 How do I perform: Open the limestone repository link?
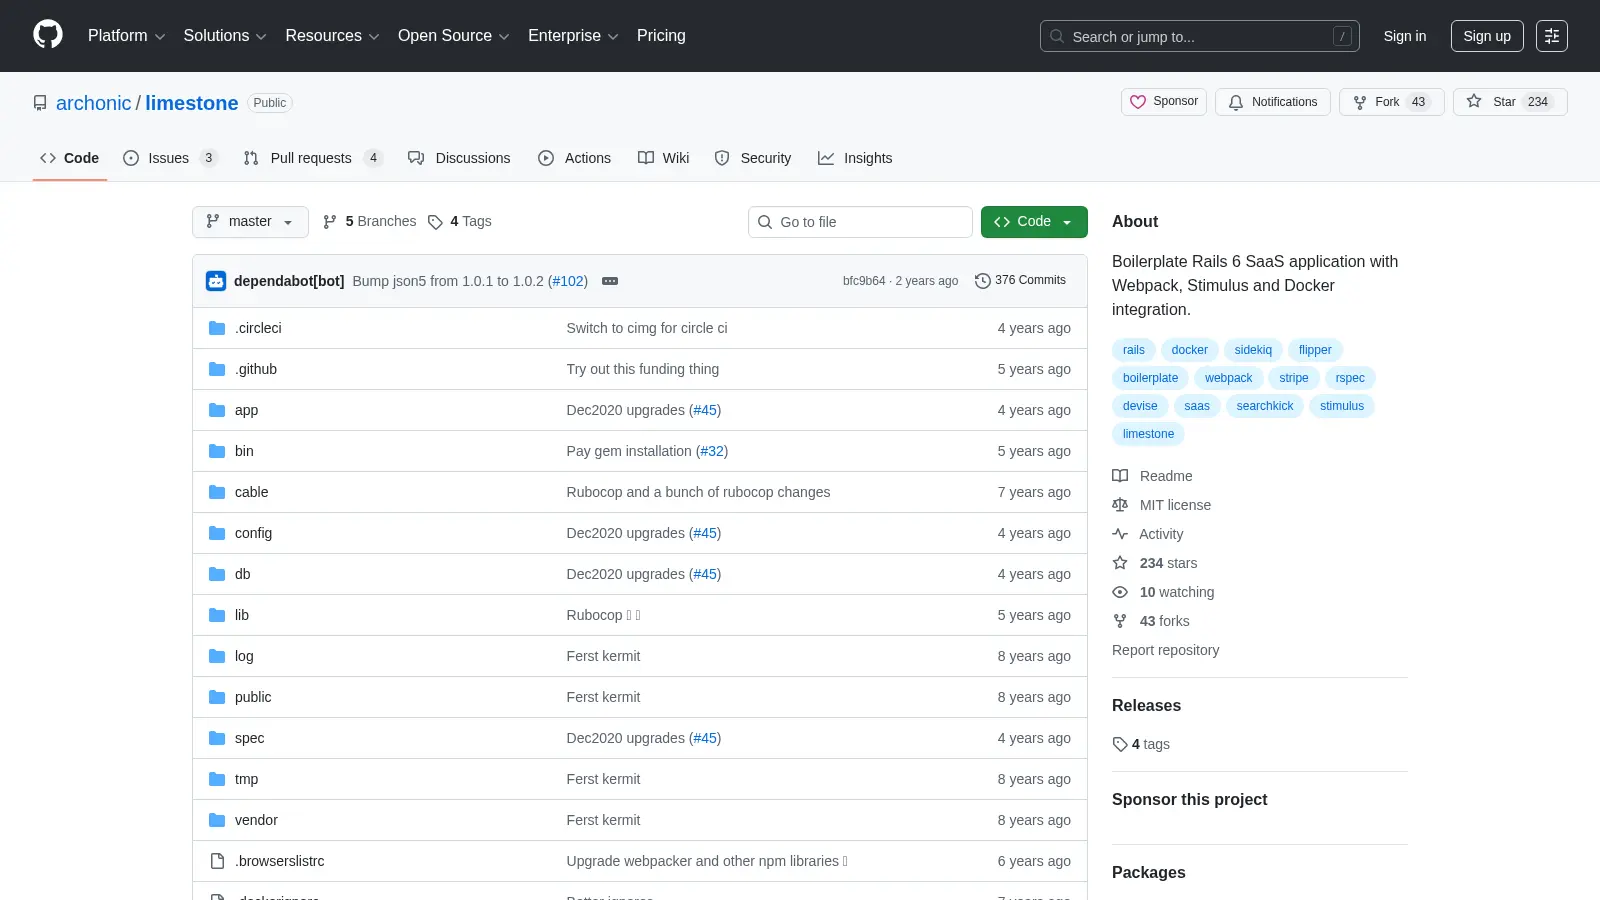point(192,103)
